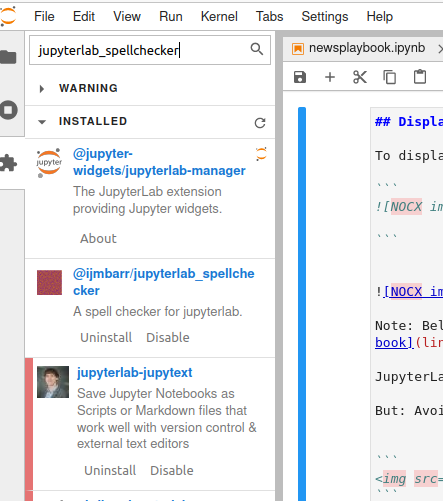Open the jupyterlab-jupytext link
This screenshot has height=501, width=443.
click(135, 373)
